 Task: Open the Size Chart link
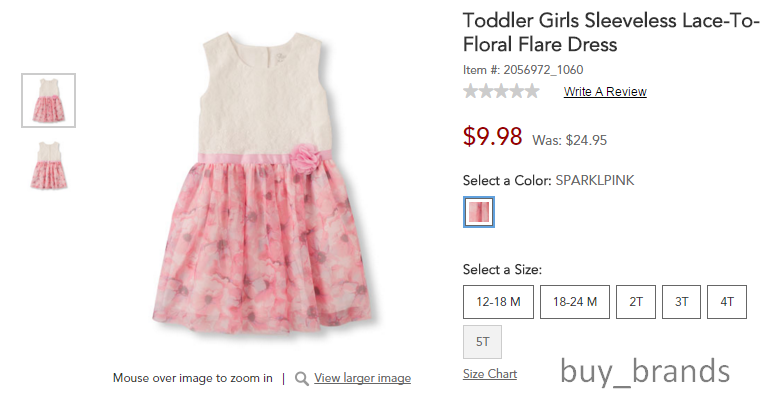tap(490, 374)
